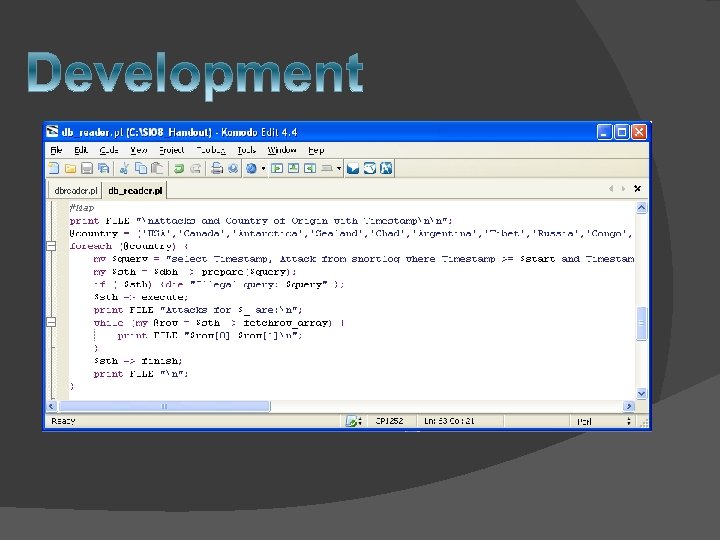
Task: Click the vertical scrollbar thumb
Action: (x=641, y=323)
